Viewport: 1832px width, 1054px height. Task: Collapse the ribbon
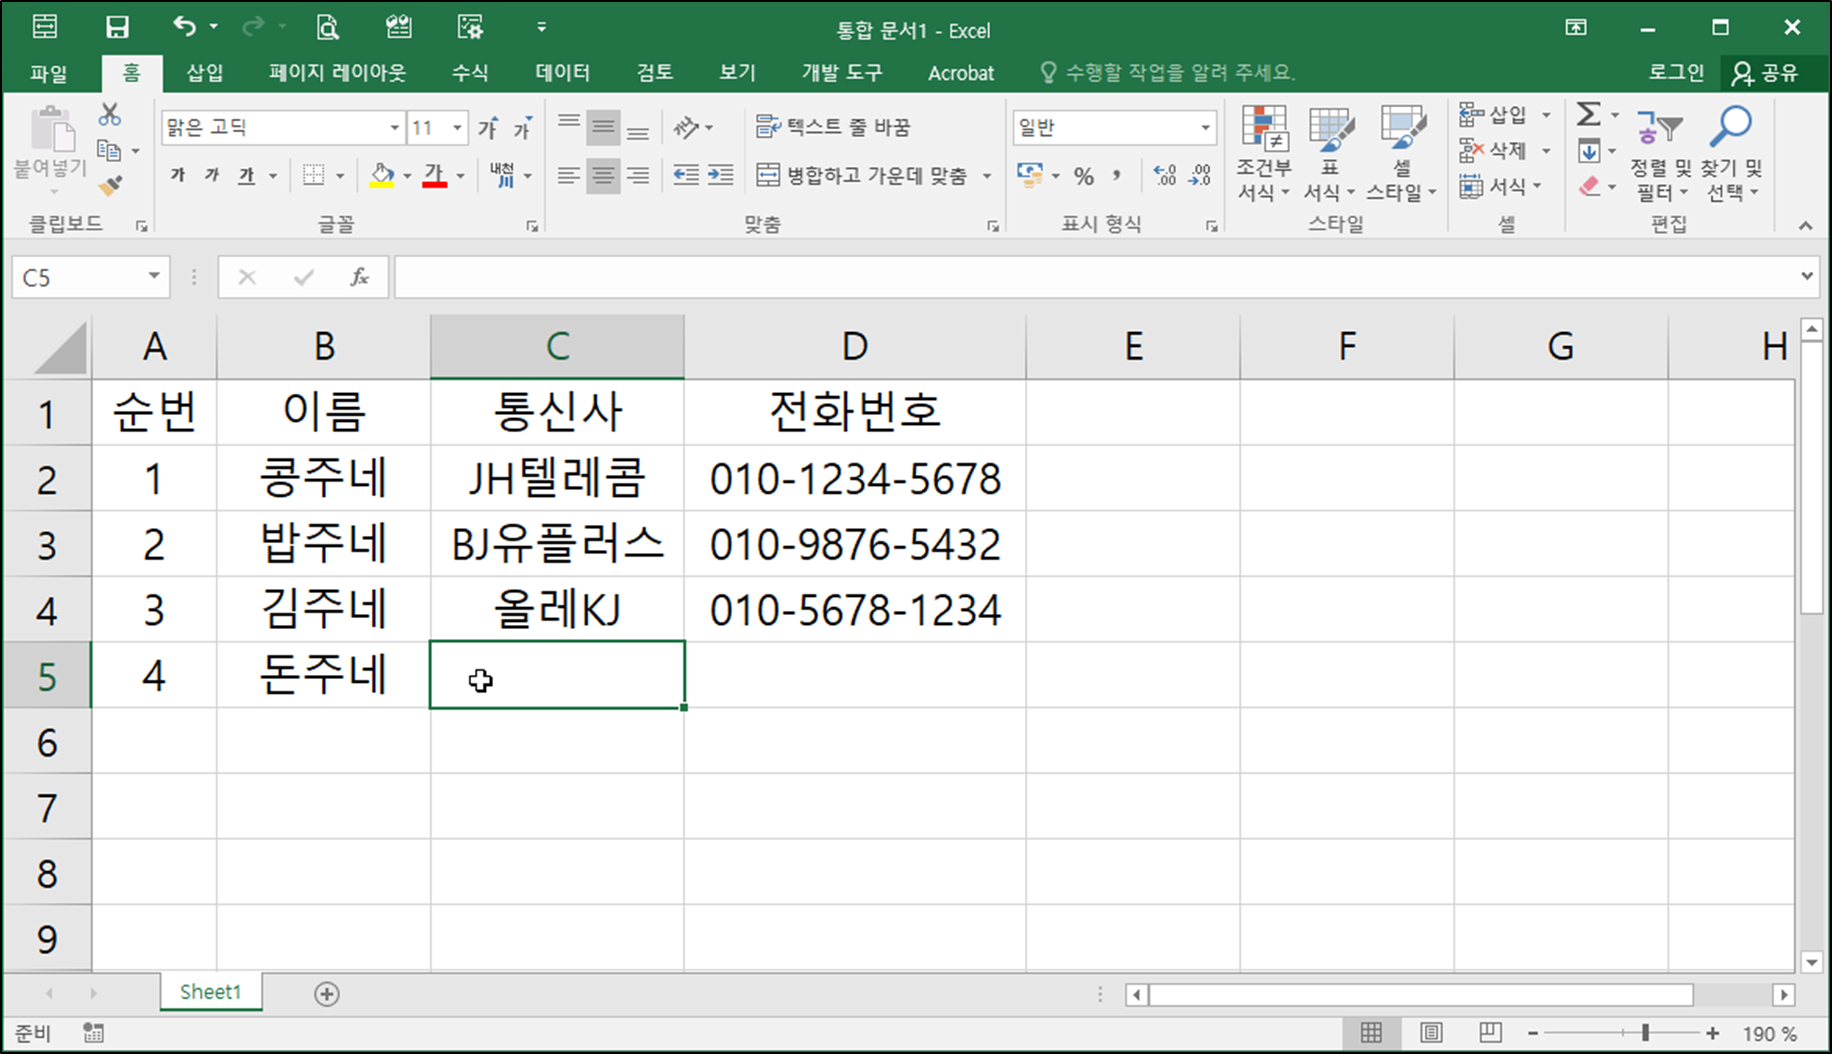tap(1805, 226)
